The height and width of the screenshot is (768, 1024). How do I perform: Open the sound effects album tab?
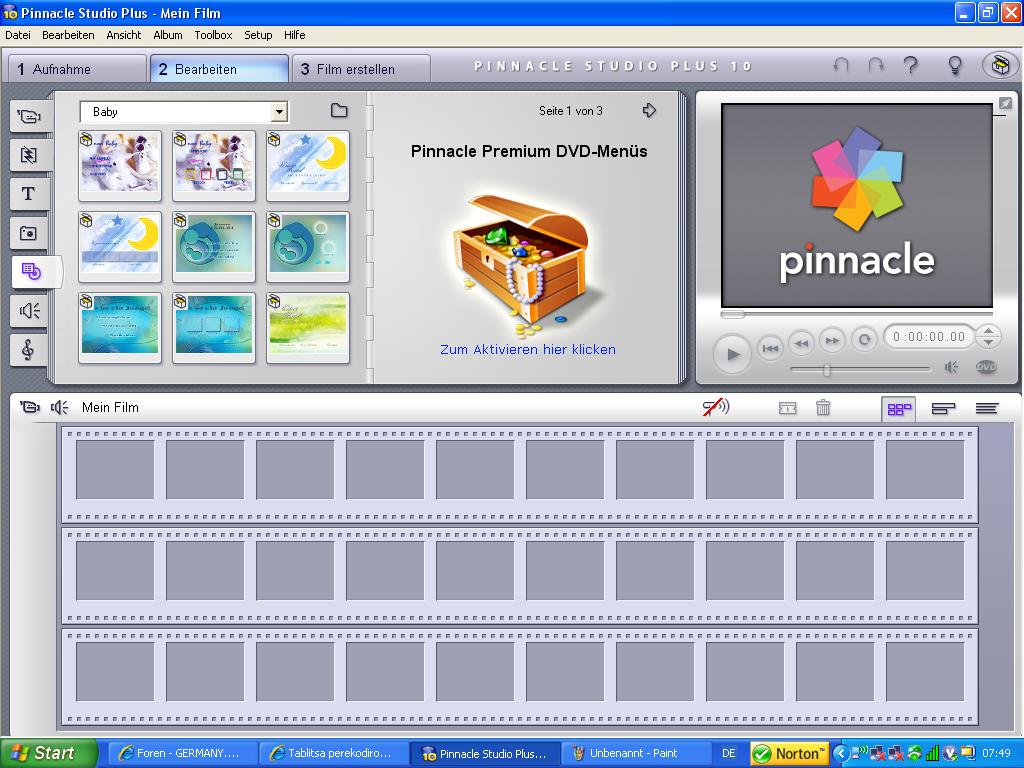29,311
